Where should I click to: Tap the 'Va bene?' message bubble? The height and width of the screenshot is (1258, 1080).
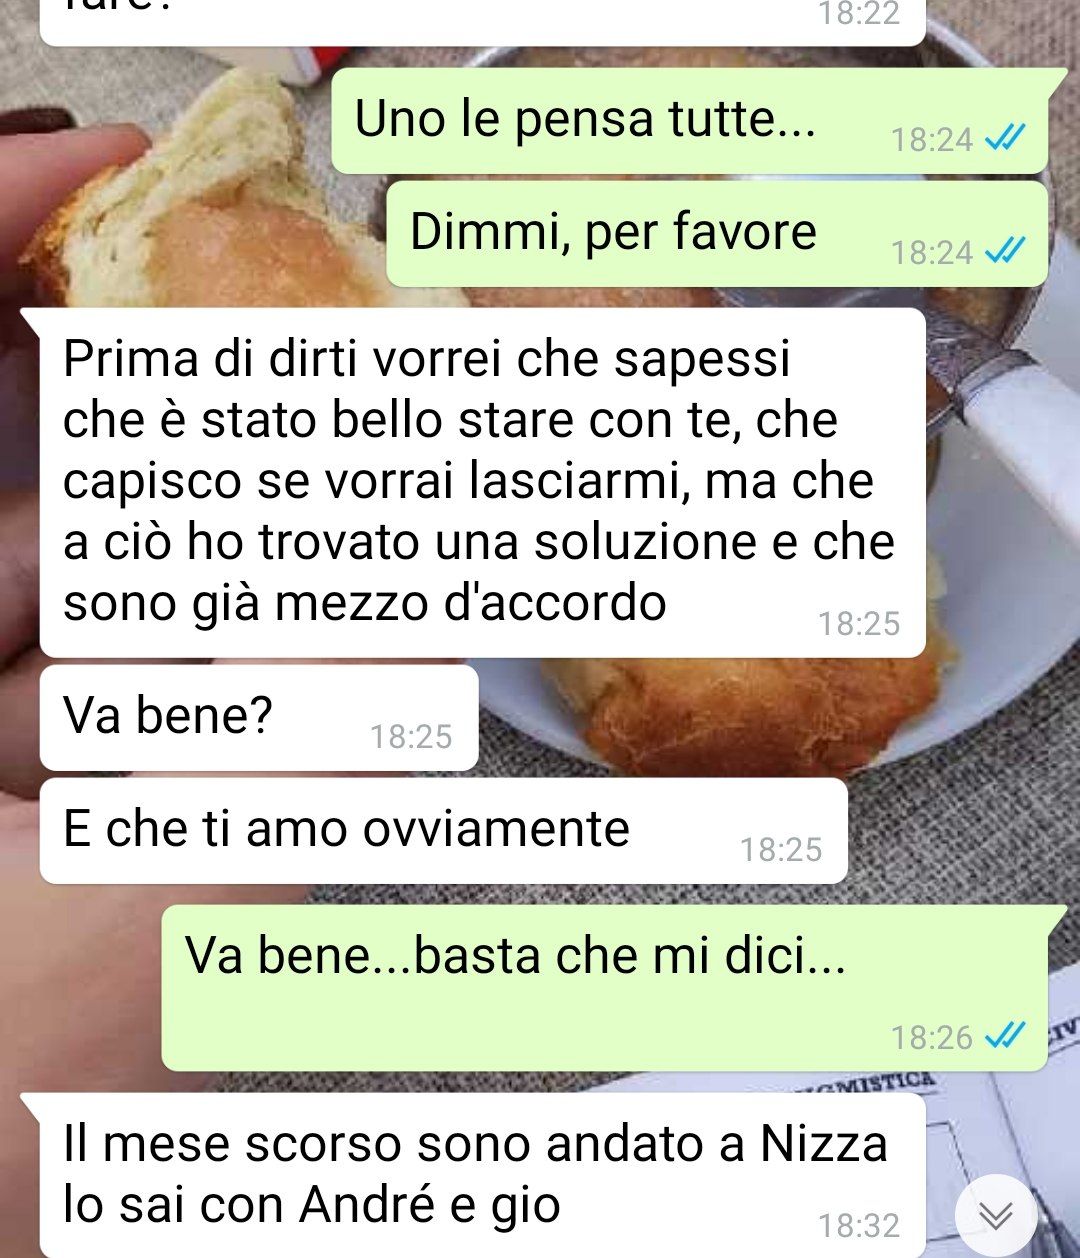[259, 718]
